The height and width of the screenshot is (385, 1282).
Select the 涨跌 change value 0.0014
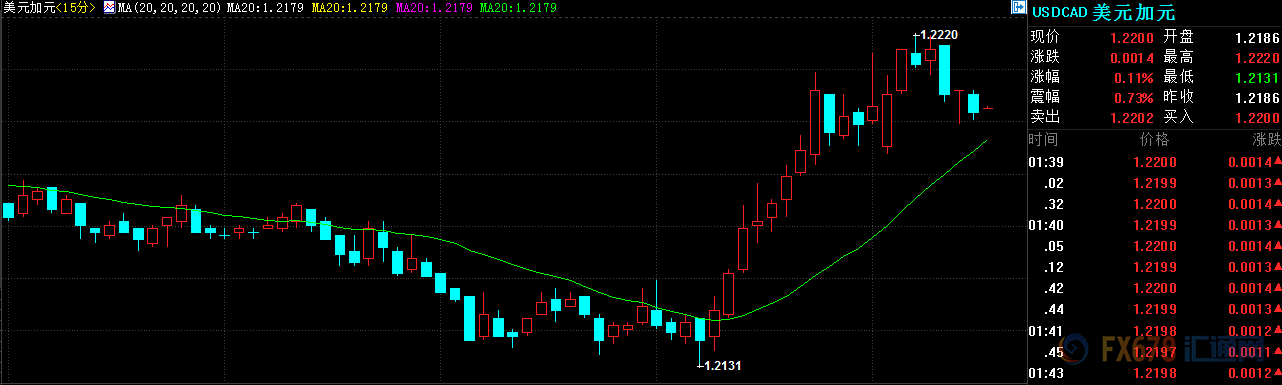pyautogui.click(x=1133, y=58)
